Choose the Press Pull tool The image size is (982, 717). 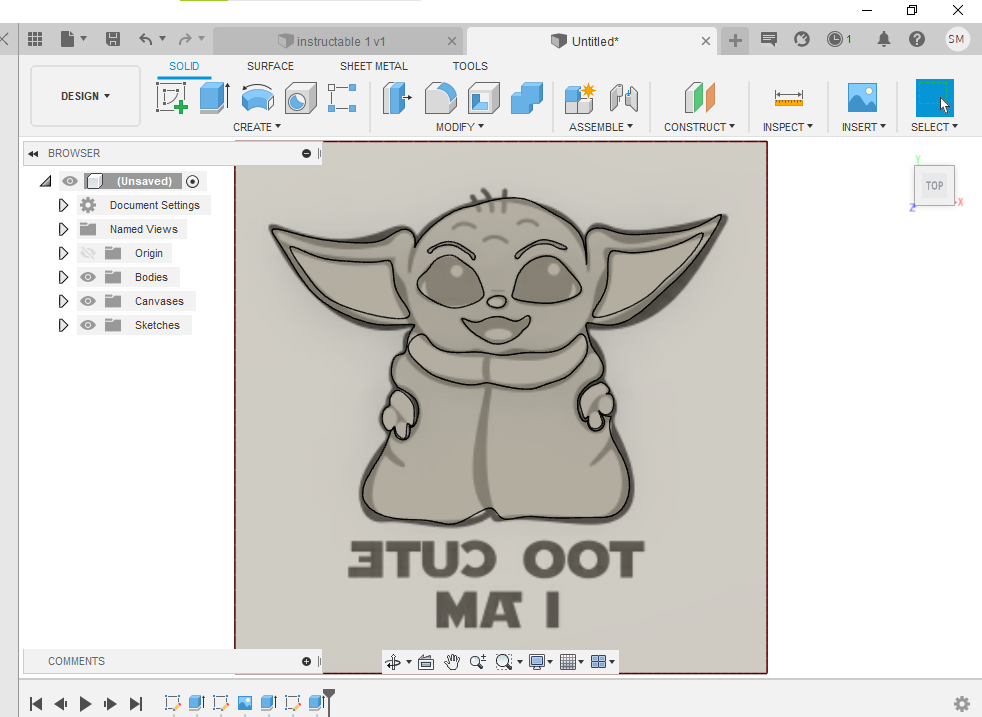click(x=398, y=98)
